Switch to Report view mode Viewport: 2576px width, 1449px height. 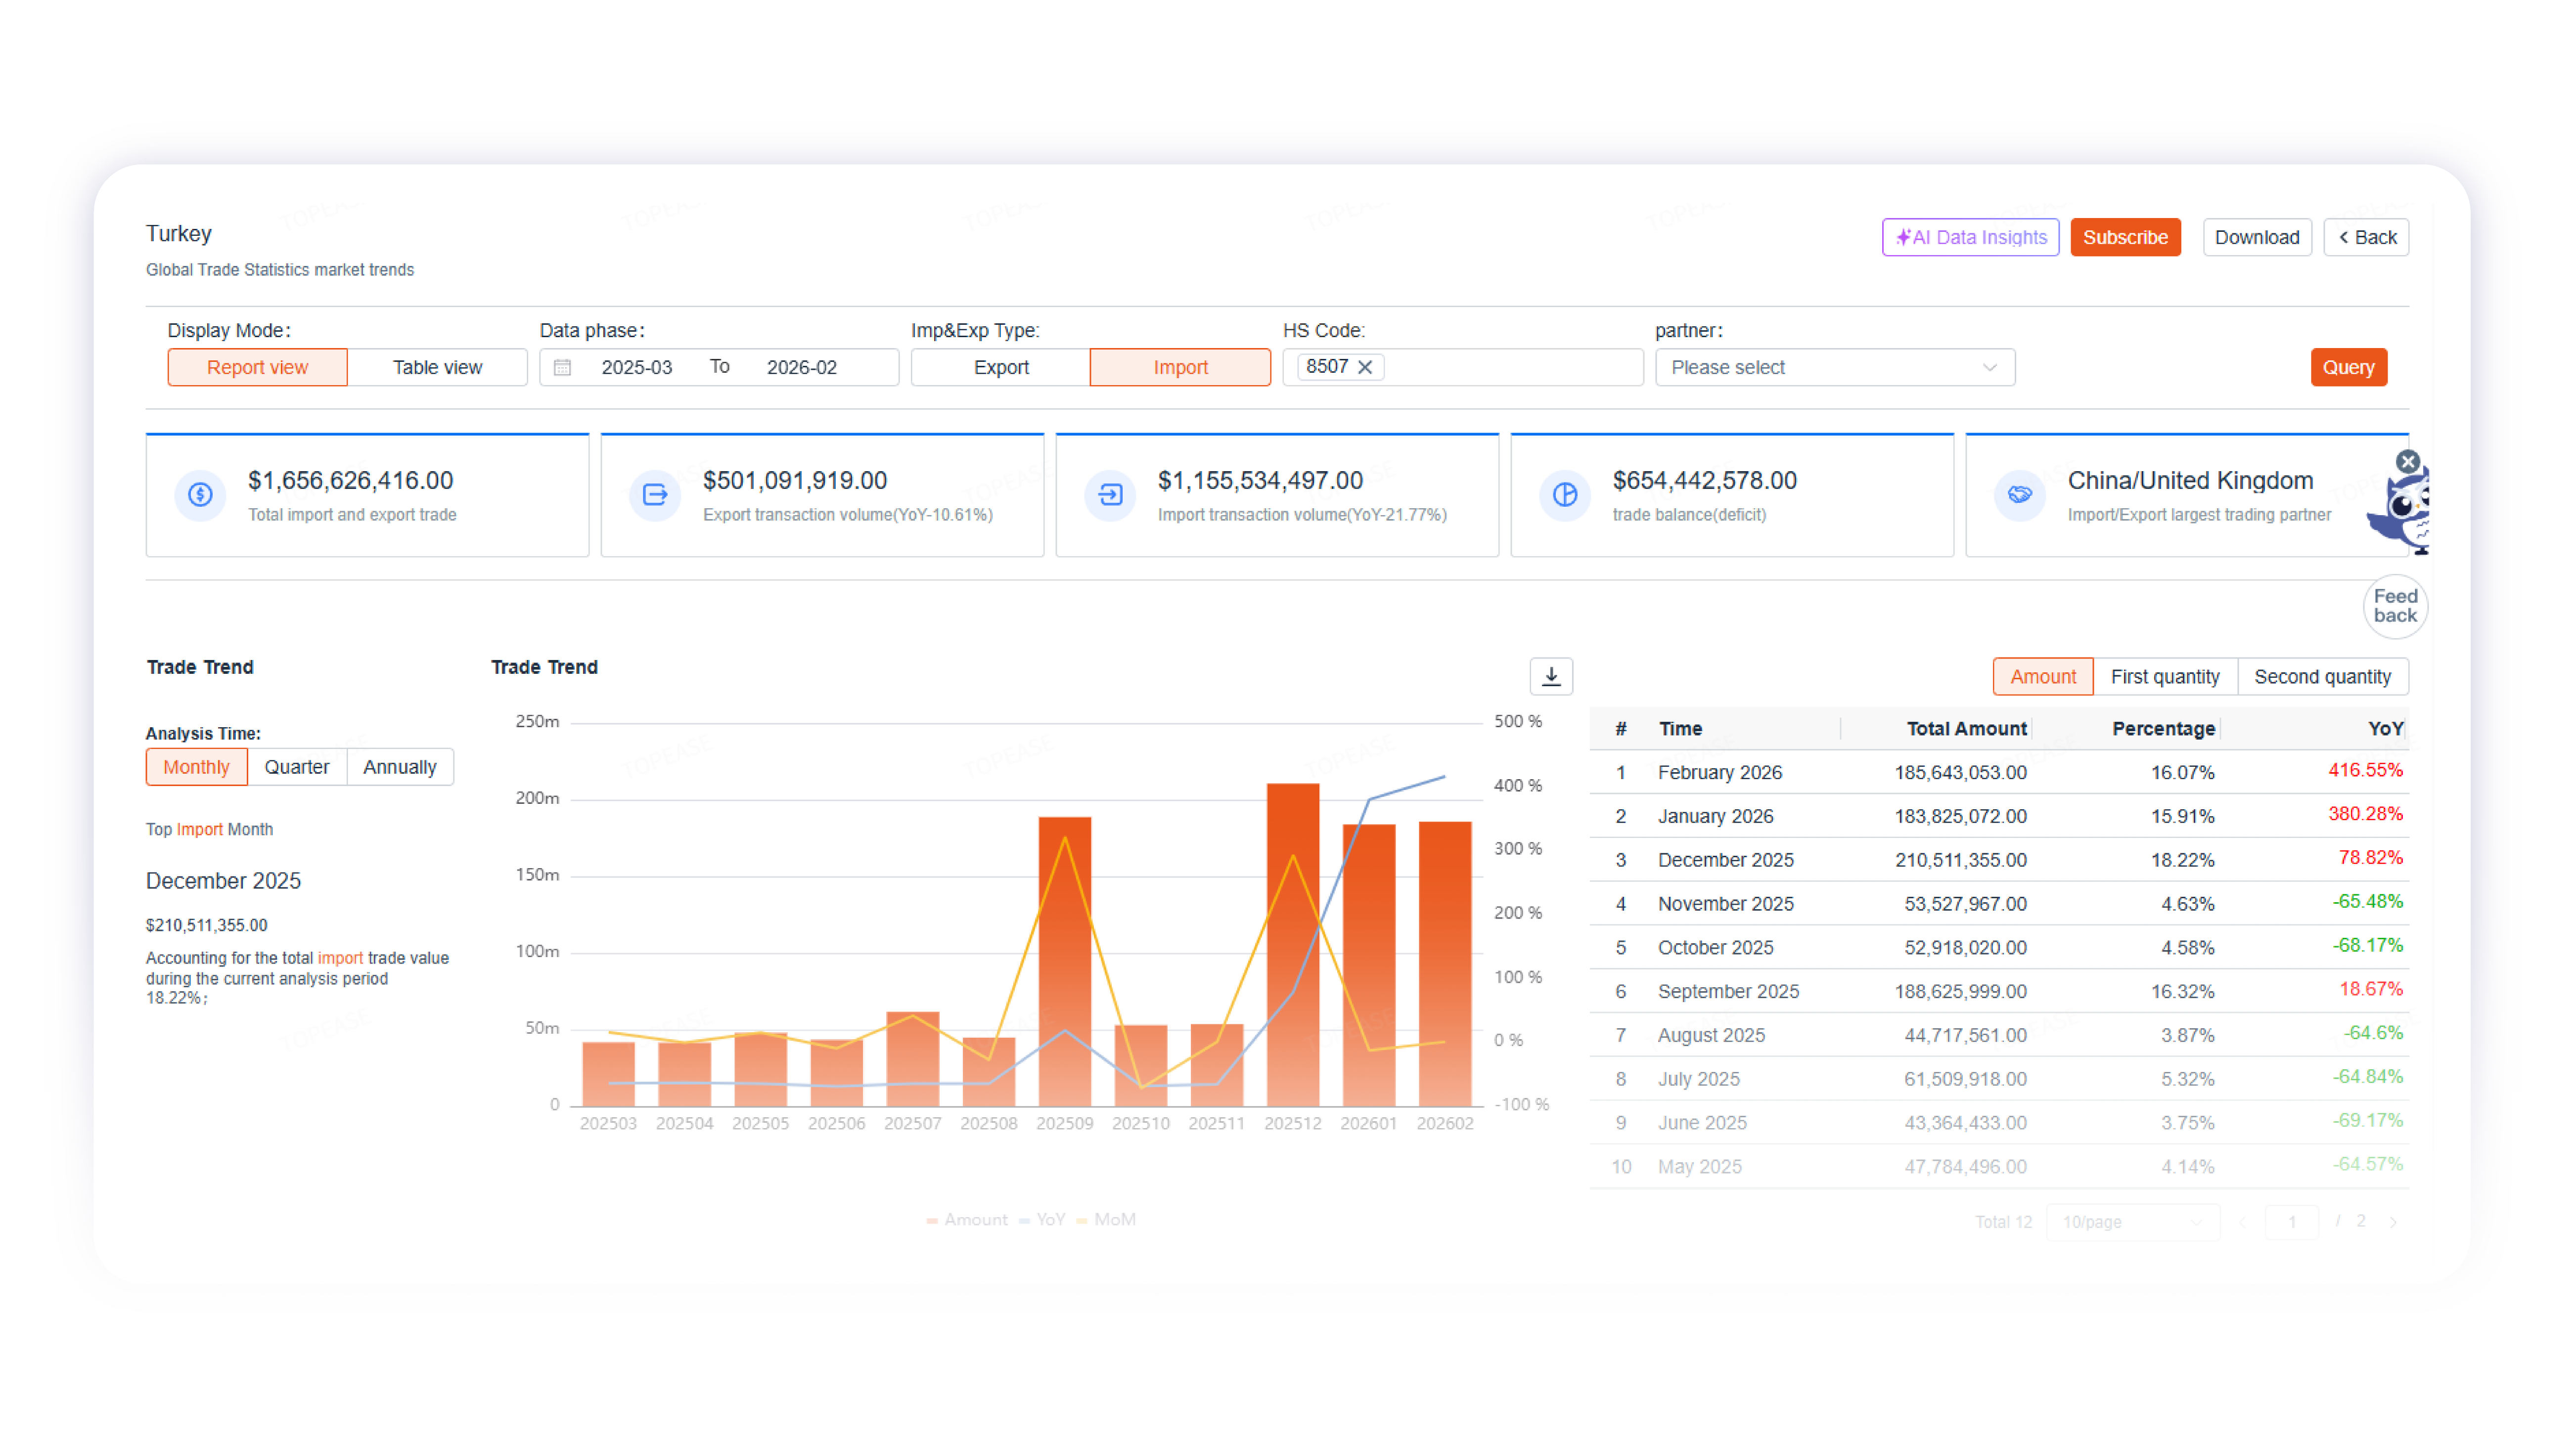tap(257, 367)
